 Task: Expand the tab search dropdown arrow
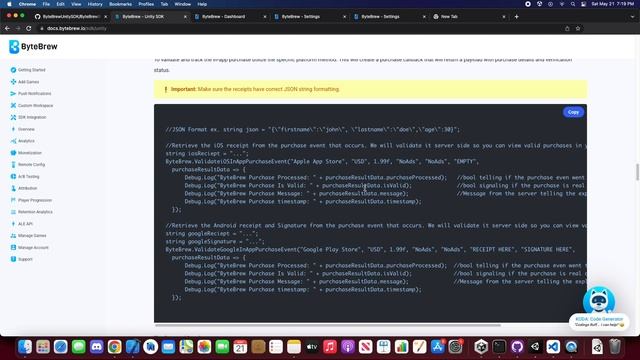pyautogui.click(x=632, y=17)
